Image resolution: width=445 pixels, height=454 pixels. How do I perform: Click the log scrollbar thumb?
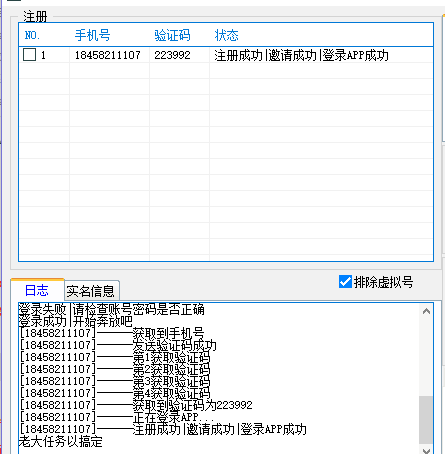click(426, 419)
